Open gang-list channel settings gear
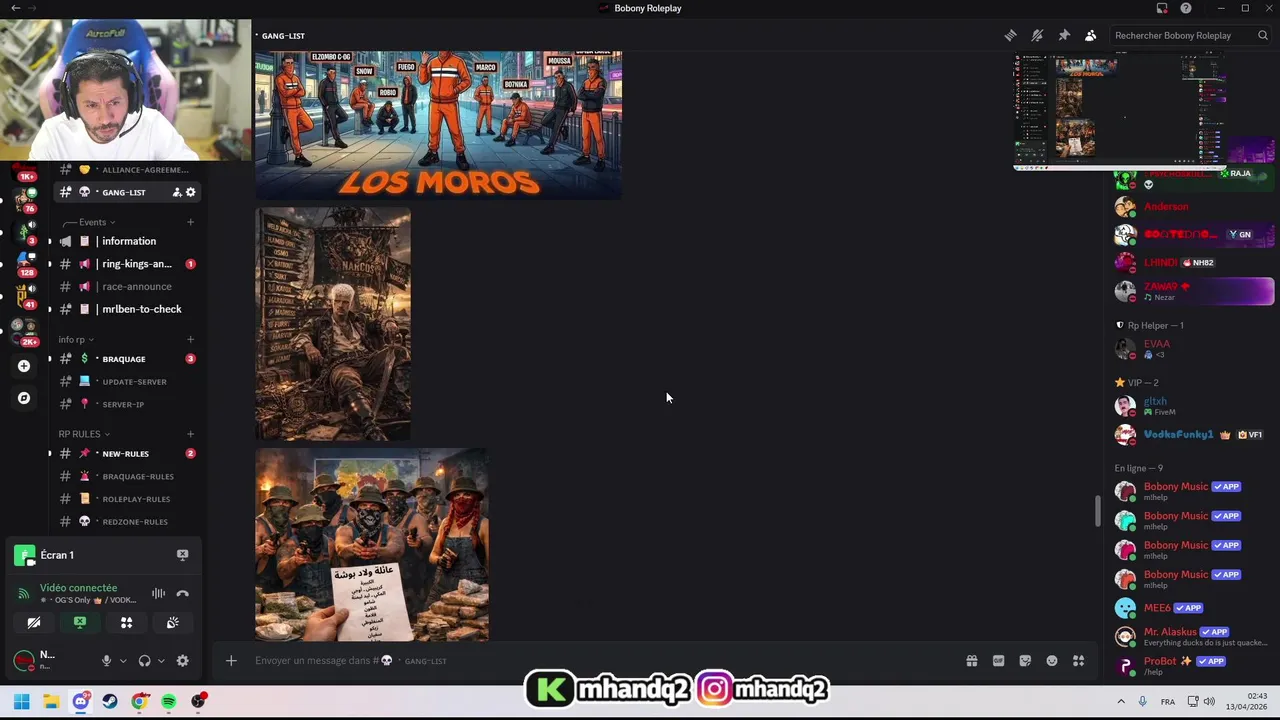The height and width of the screenshot is (720, 1280). point(190,192)
